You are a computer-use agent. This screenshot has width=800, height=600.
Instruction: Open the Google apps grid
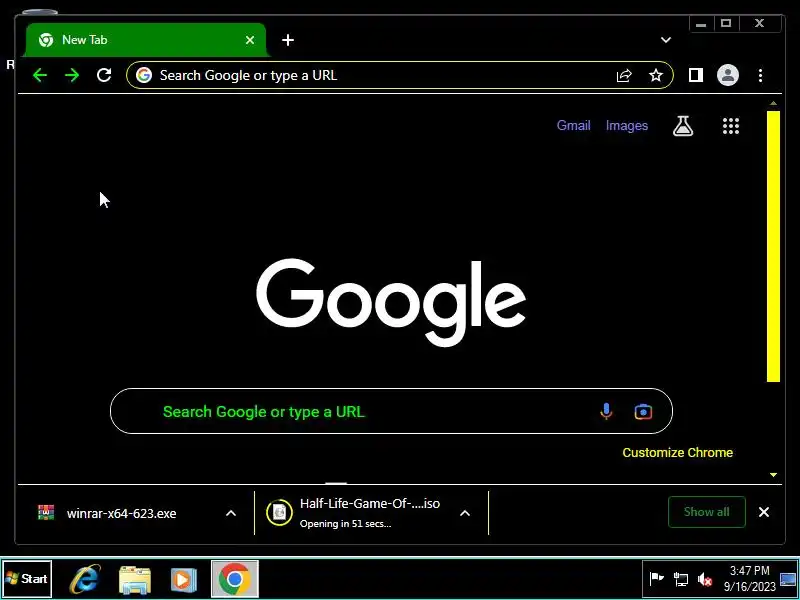(731, 126)
